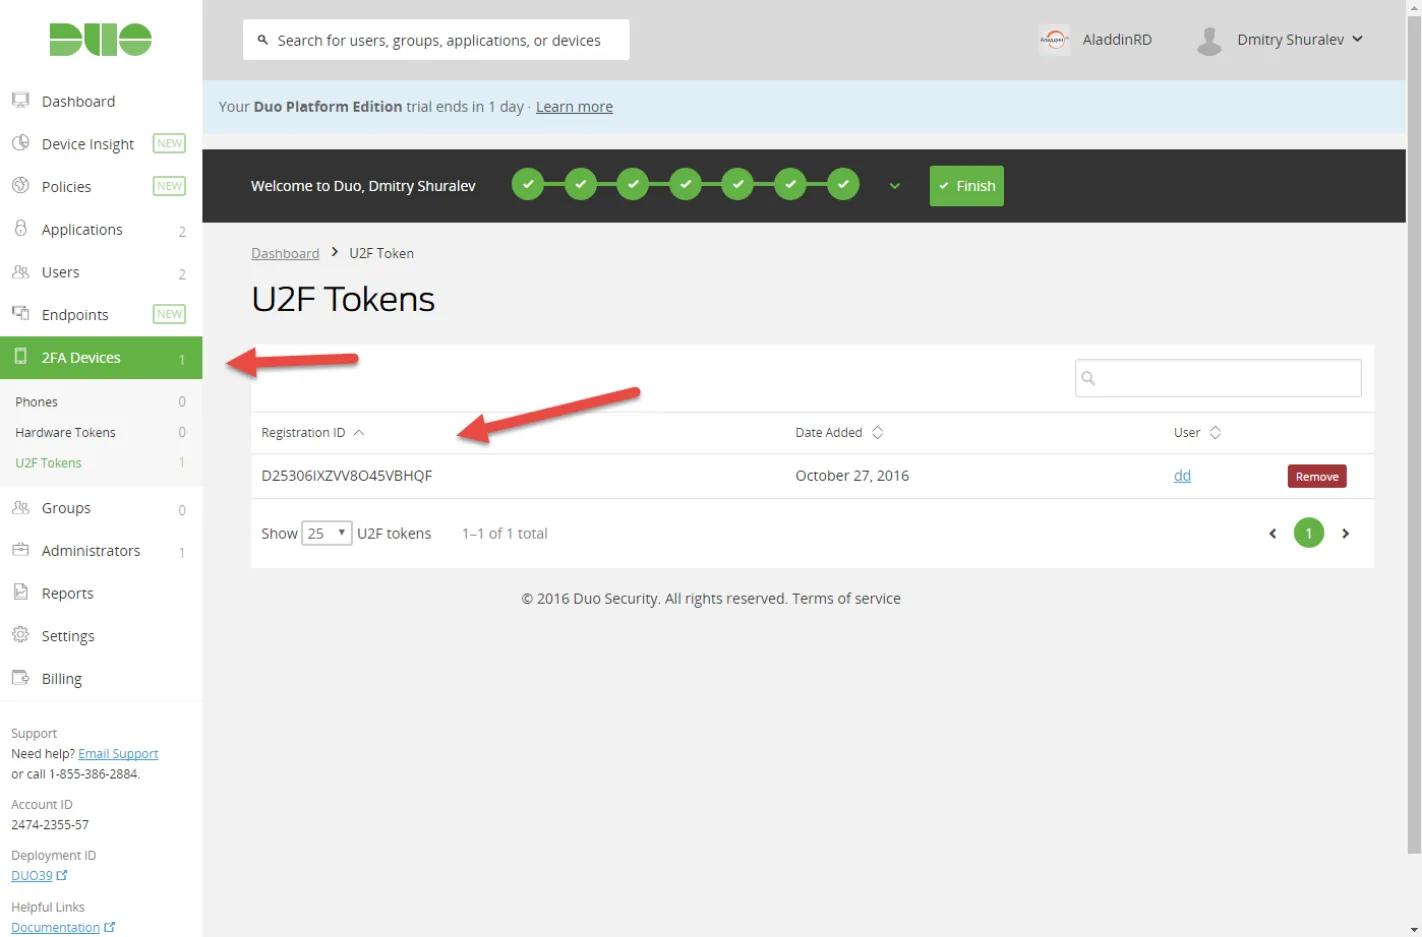Expand the welcome setup steps chevron
This screenshot has width=1422, height=937.
click(894, 186)
